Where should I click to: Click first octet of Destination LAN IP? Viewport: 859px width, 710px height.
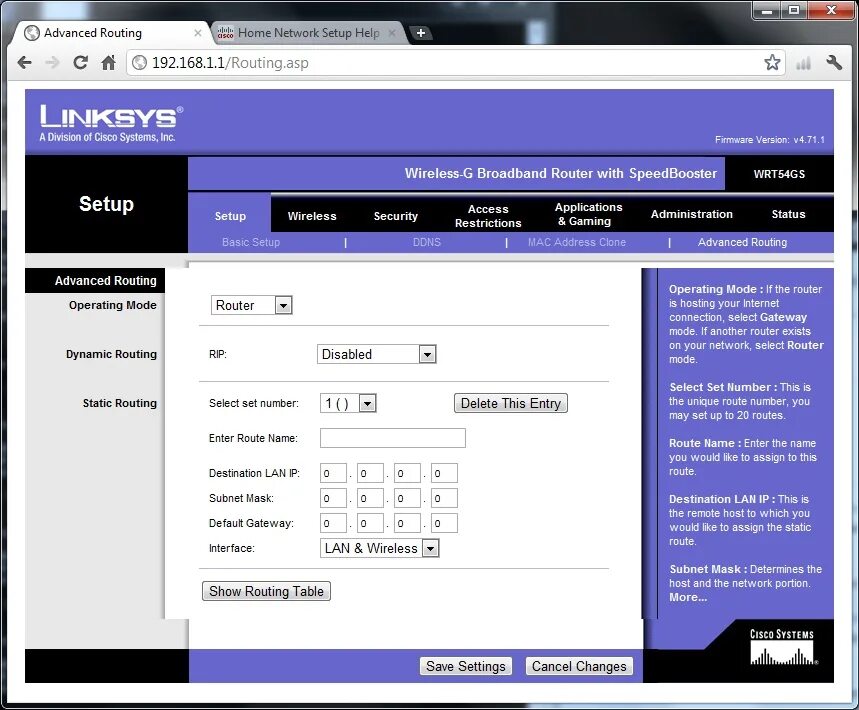(333, 473)
